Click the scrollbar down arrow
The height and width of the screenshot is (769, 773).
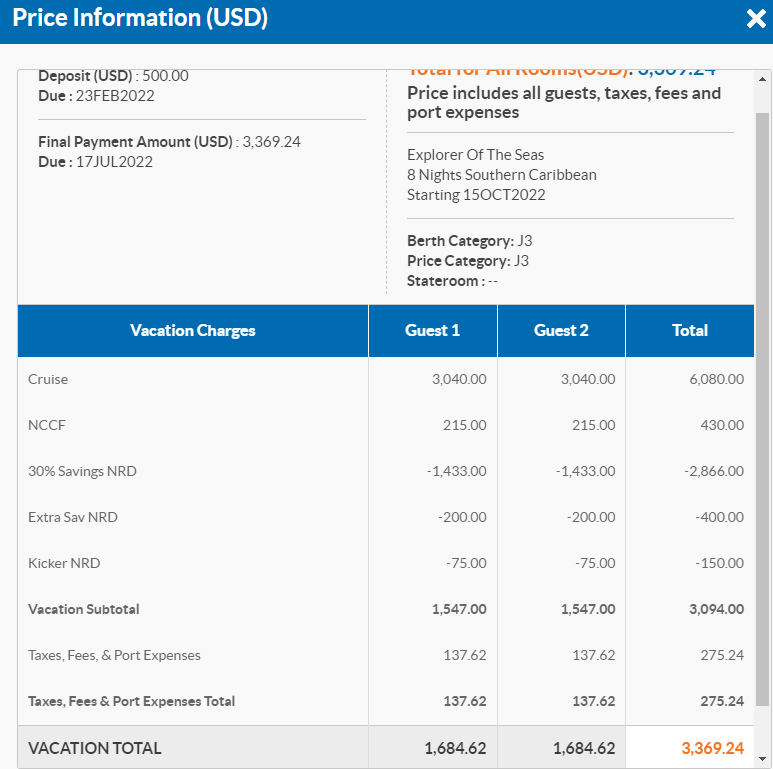[x=762, y=760]
